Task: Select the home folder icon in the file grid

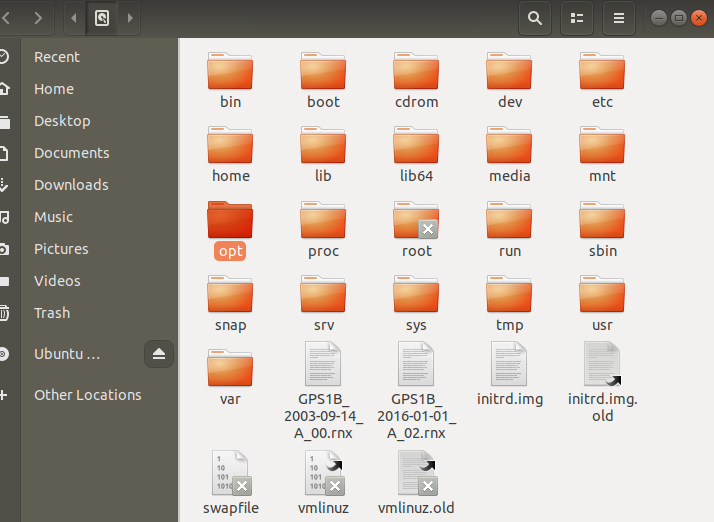Action: tap(230, 145)
